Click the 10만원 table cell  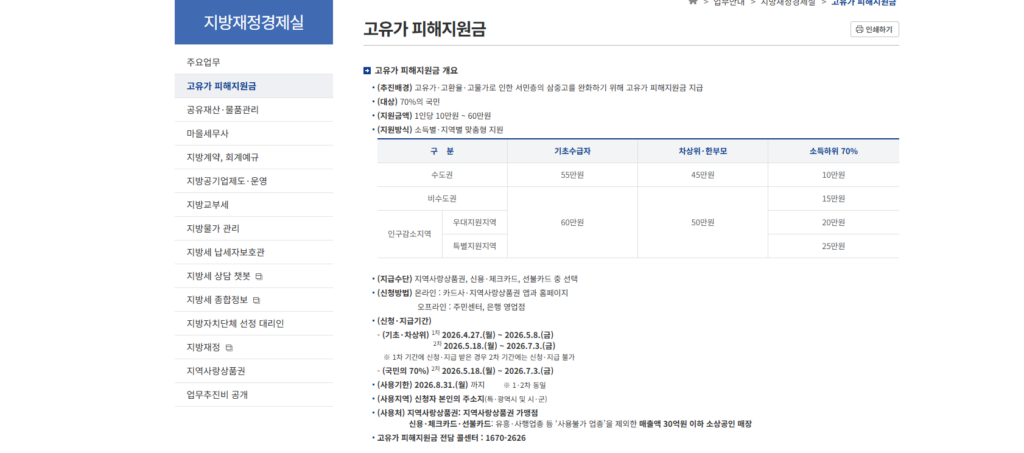(x=833, y=175)
